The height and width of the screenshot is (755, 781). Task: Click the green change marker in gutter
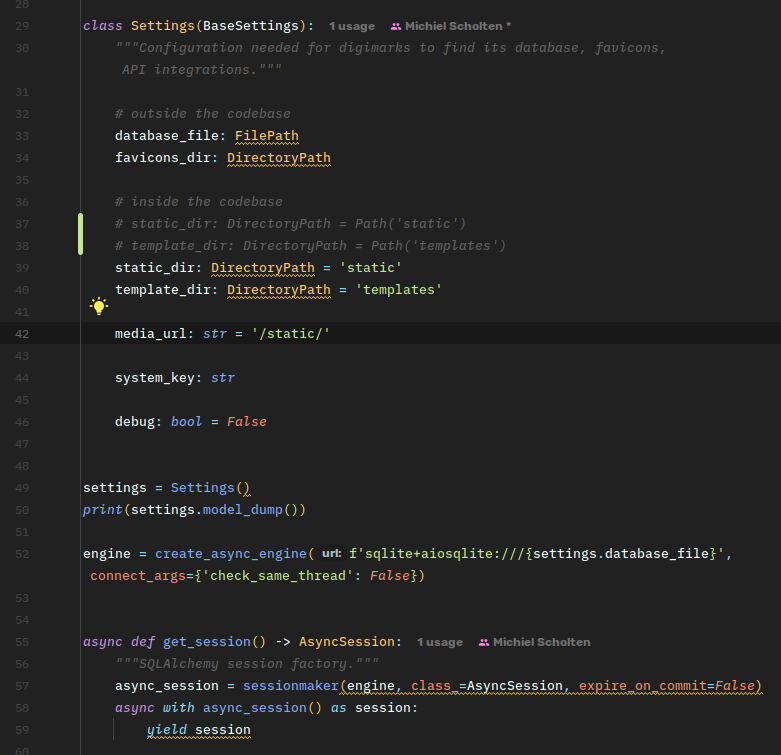(x=80, y=234)
